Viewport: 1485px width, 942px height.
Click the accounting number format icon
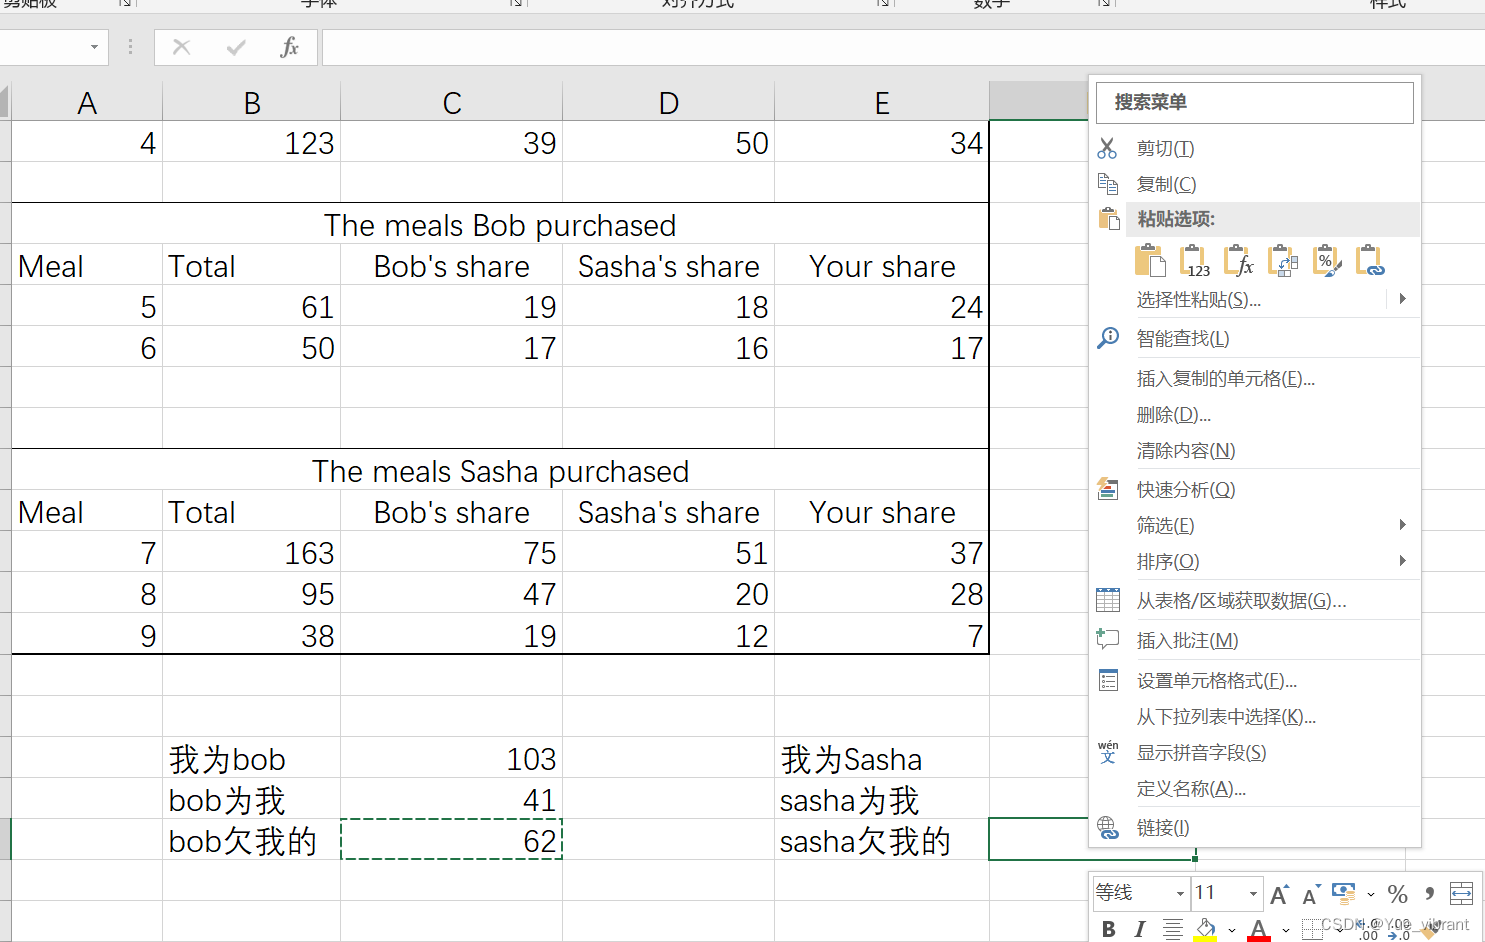point(1345,893)
